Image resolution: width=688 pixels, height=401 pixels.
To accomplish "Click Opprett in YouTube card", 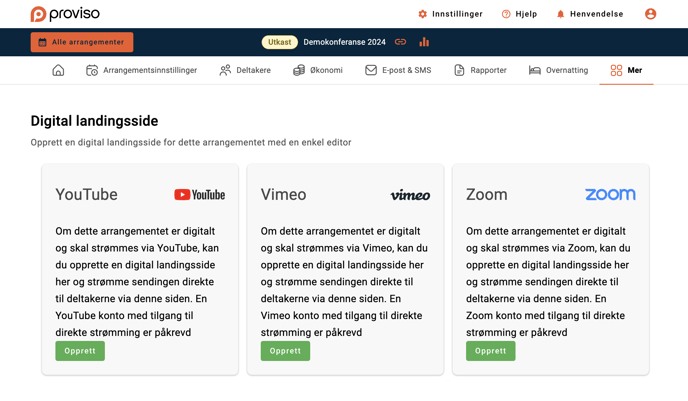I will (80, 351).
